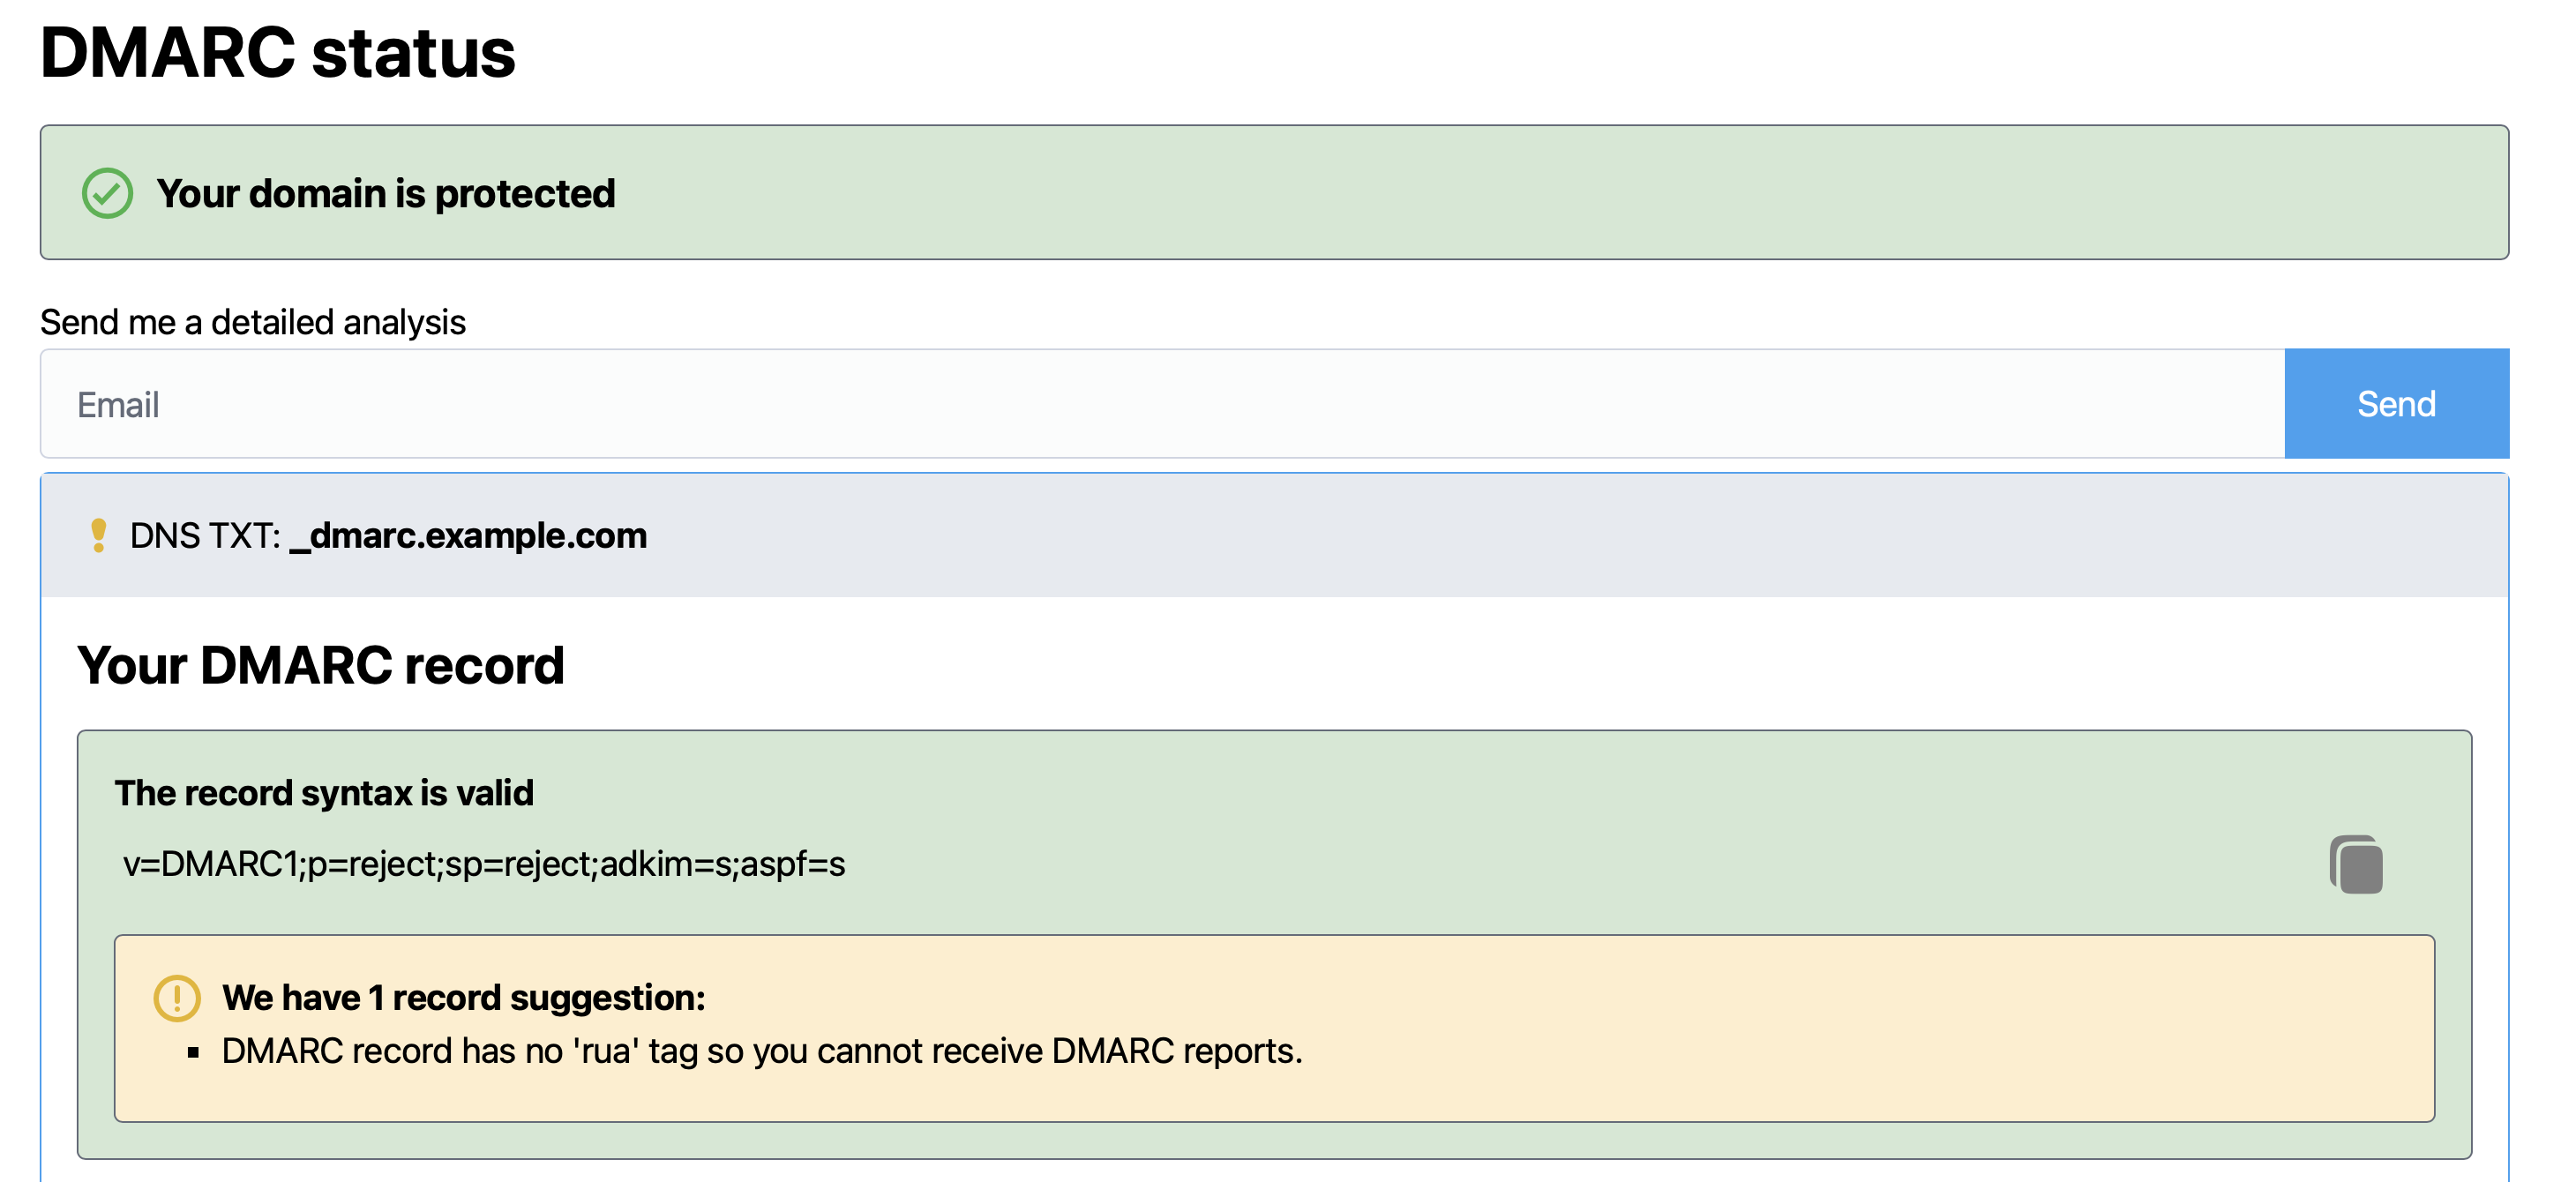Click the 'DNS TXT:' label text

coord(205,536)
